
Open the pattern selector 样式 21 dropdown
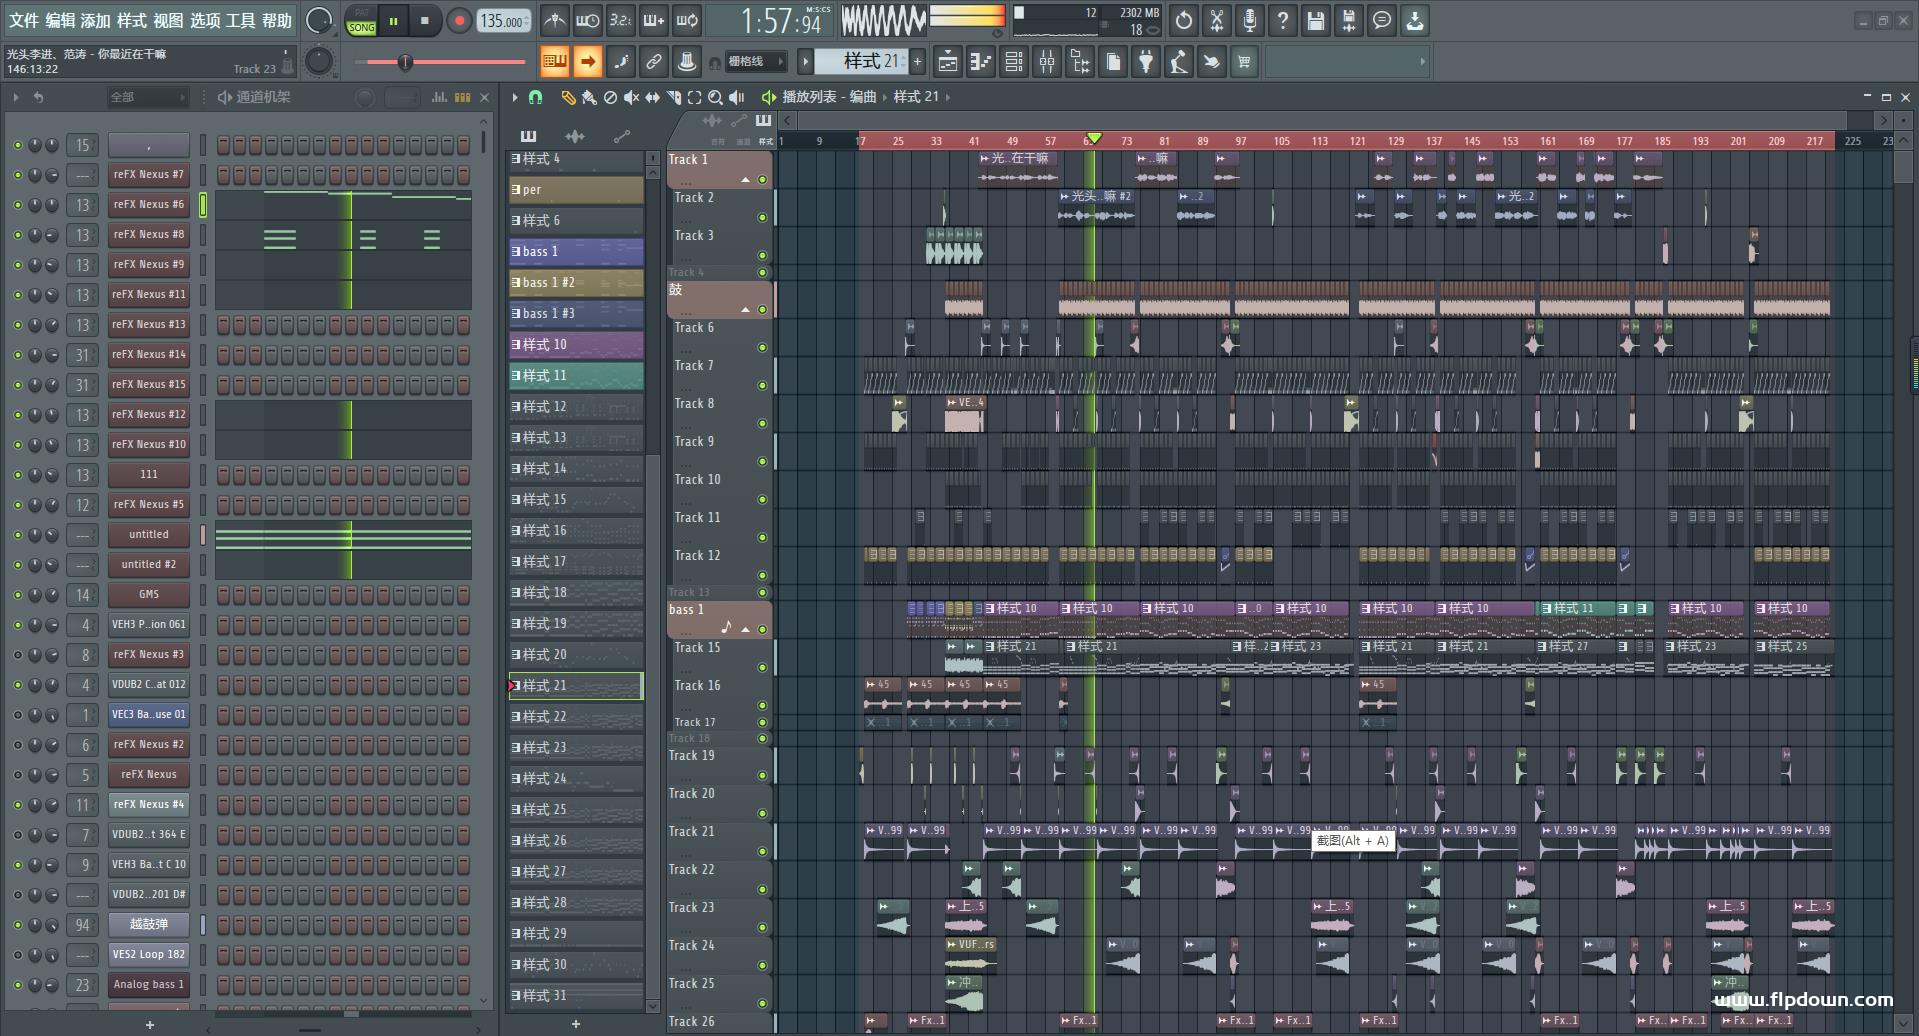click(x=861, y=62)
